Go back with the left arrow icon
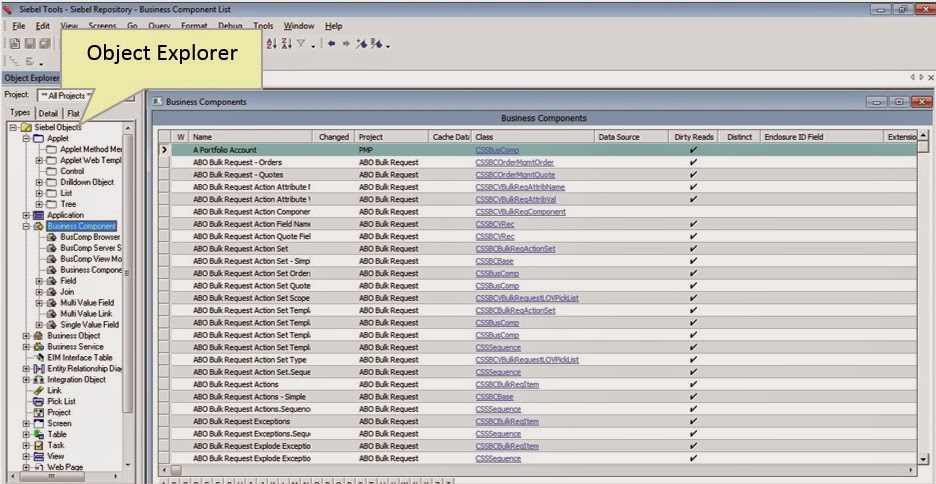Image resolution: width=936 pixels, height=484 pixels. (x=331, y=44)
